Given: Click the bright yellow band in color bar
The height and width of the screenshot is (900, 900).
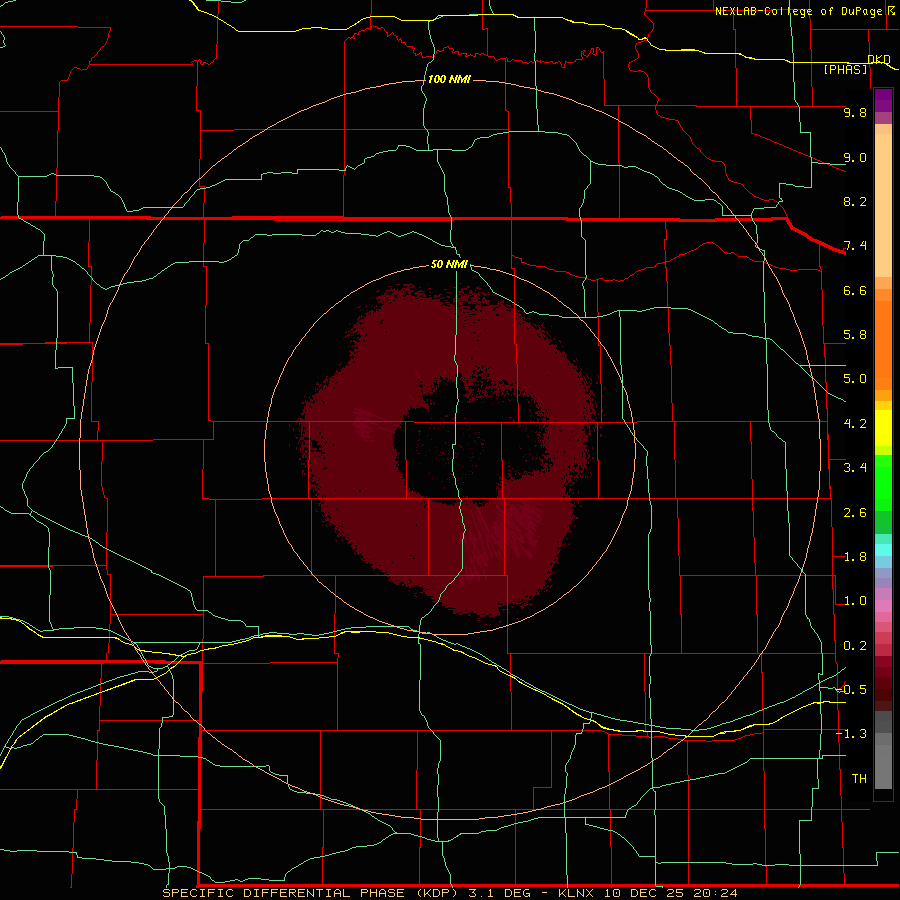Looking at the screenshot, I should [x=883, y=428].
